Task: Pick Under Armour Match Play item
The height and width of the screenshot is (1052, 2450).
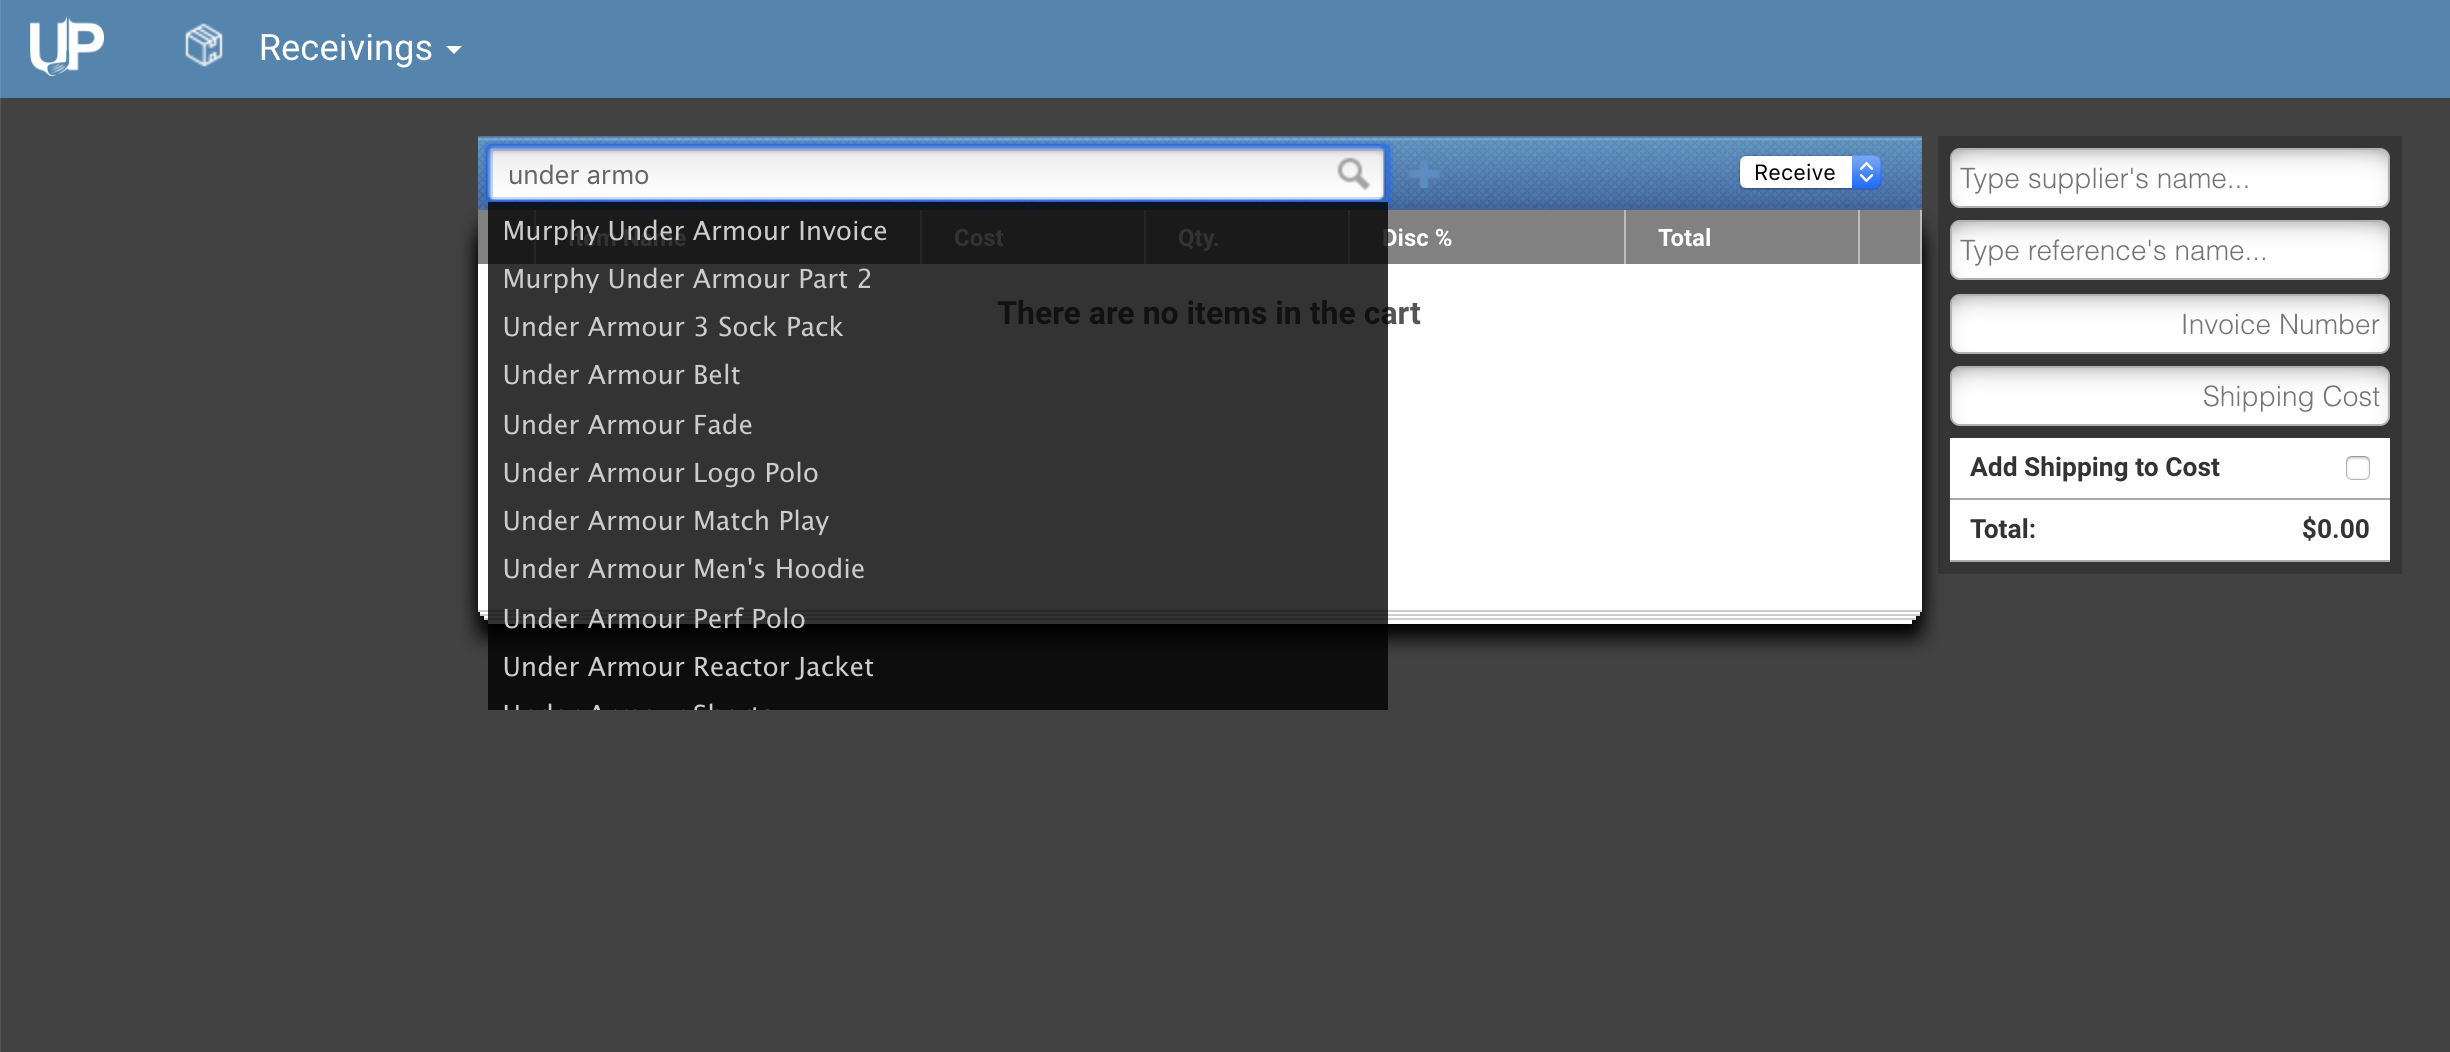Action: pos(666,521)
